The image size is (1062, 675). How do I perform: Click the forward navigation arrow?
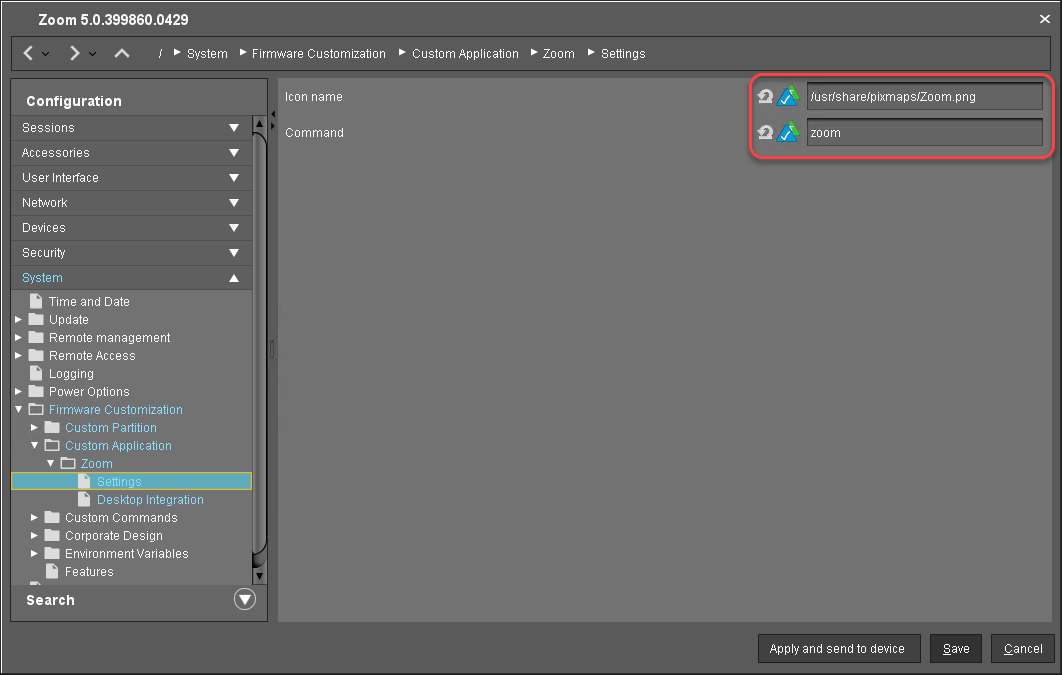pyautogui.click(x=75, y=53)
